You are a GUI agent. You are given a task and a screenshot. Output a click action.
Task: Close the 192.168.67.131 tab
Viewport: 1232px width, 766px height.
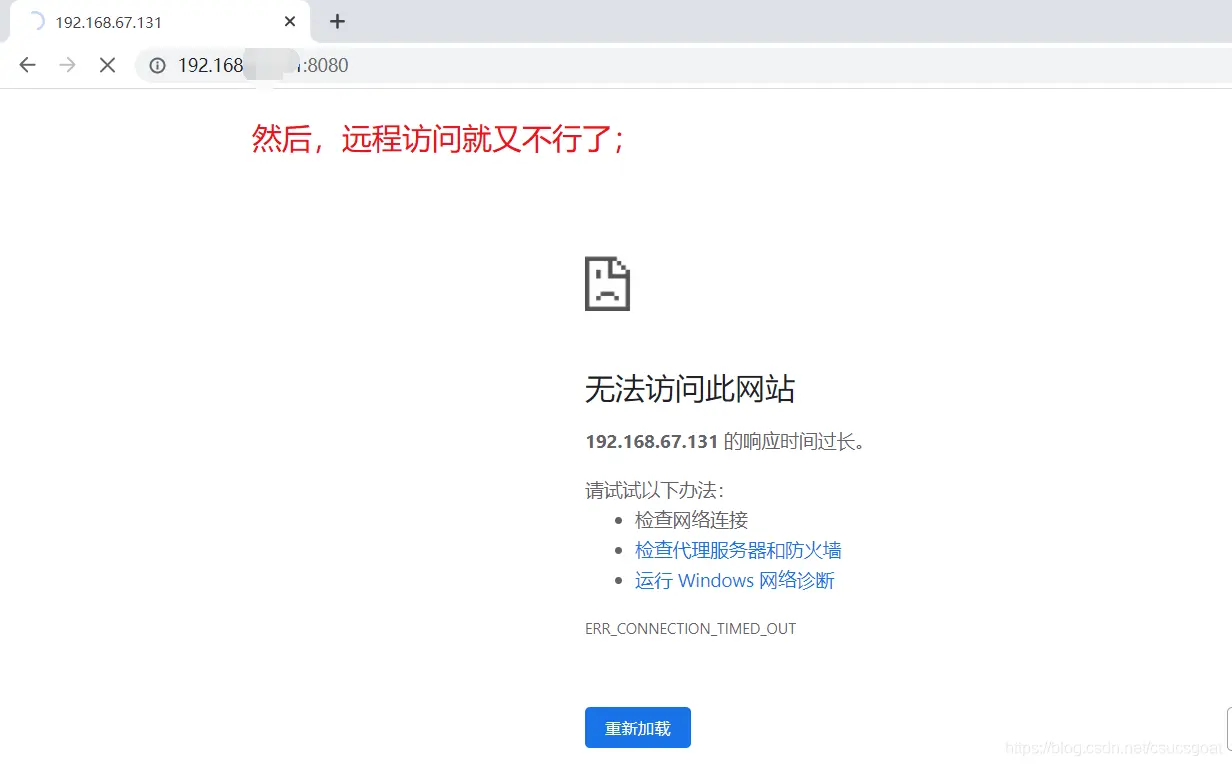290,21
